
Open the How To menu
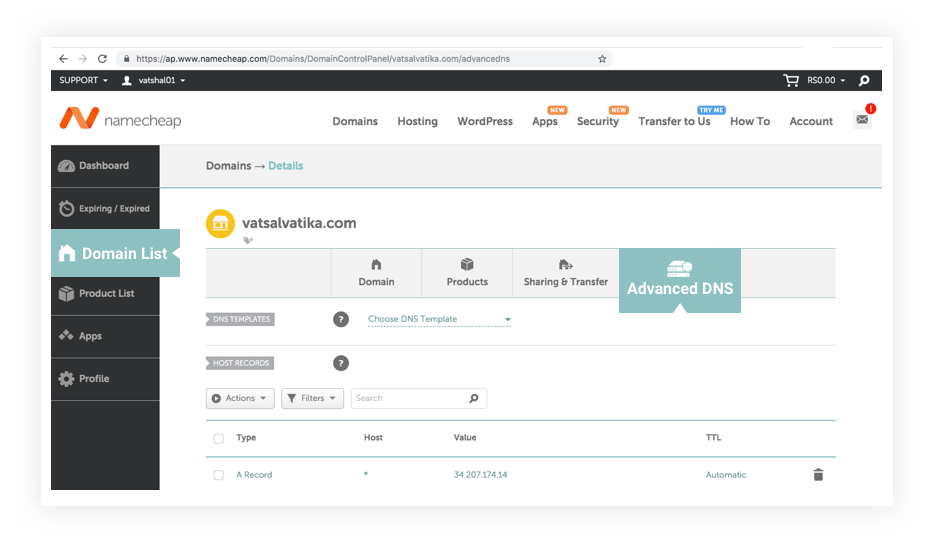[x=750, y=121]
